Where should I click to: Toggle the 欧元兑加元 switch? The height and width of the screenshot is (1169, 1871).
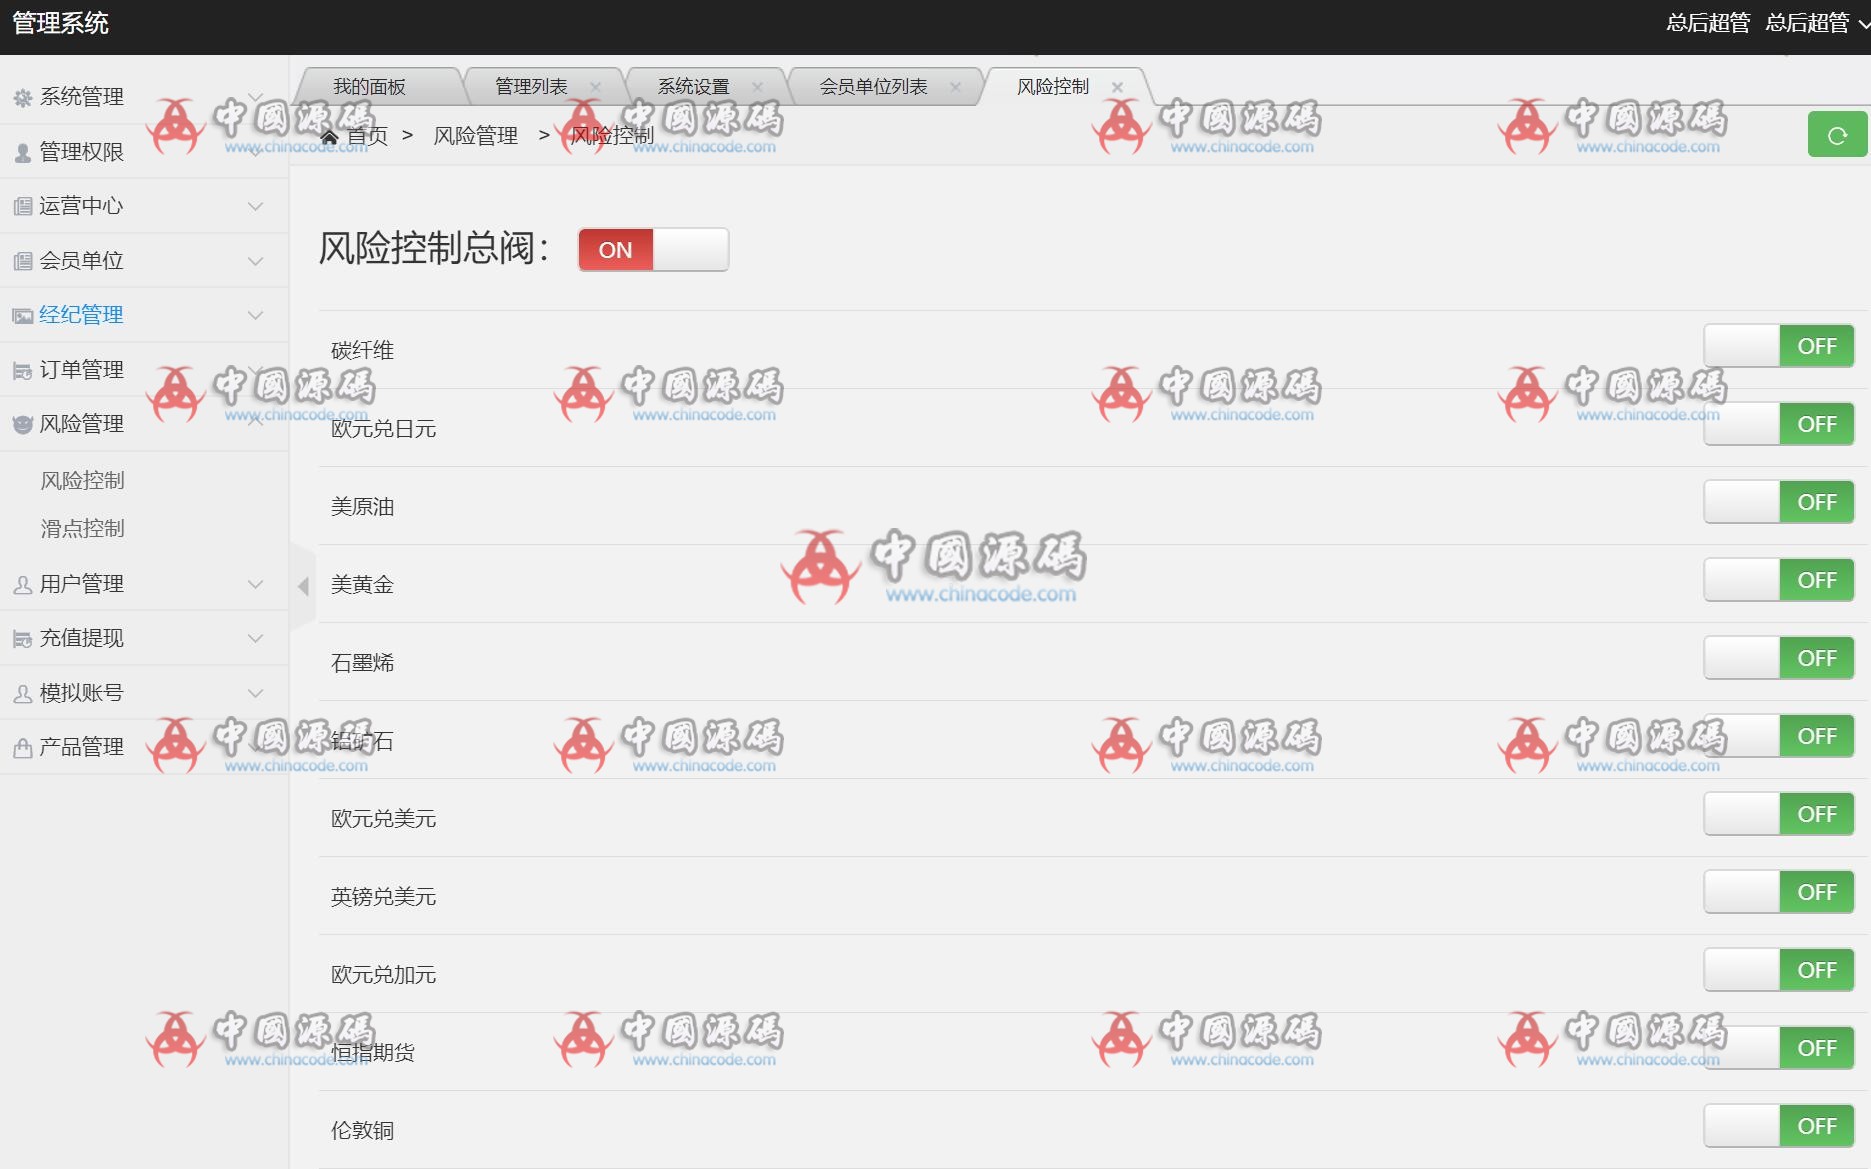[x=1779, y=970]
